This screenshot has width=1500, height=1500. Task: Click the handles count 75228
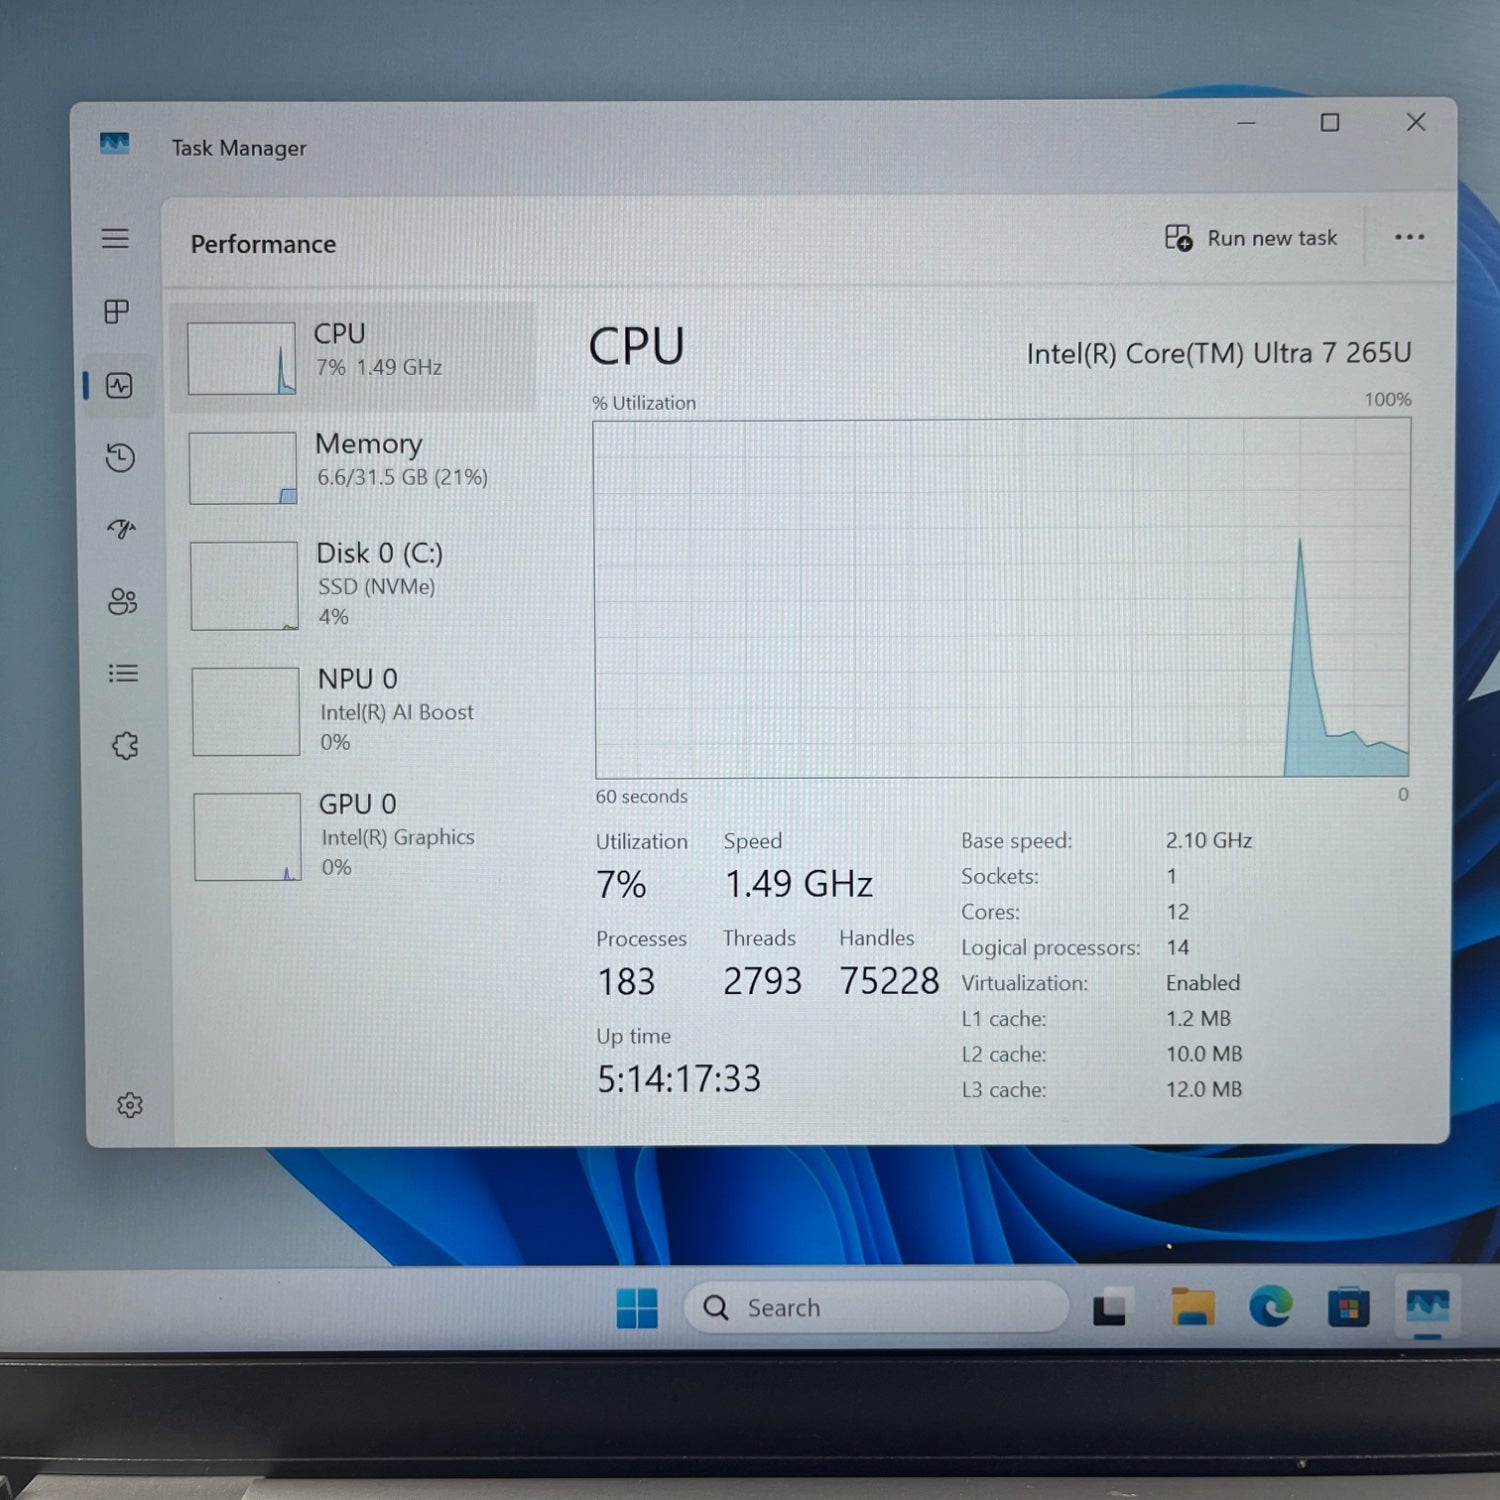(889, 981)
